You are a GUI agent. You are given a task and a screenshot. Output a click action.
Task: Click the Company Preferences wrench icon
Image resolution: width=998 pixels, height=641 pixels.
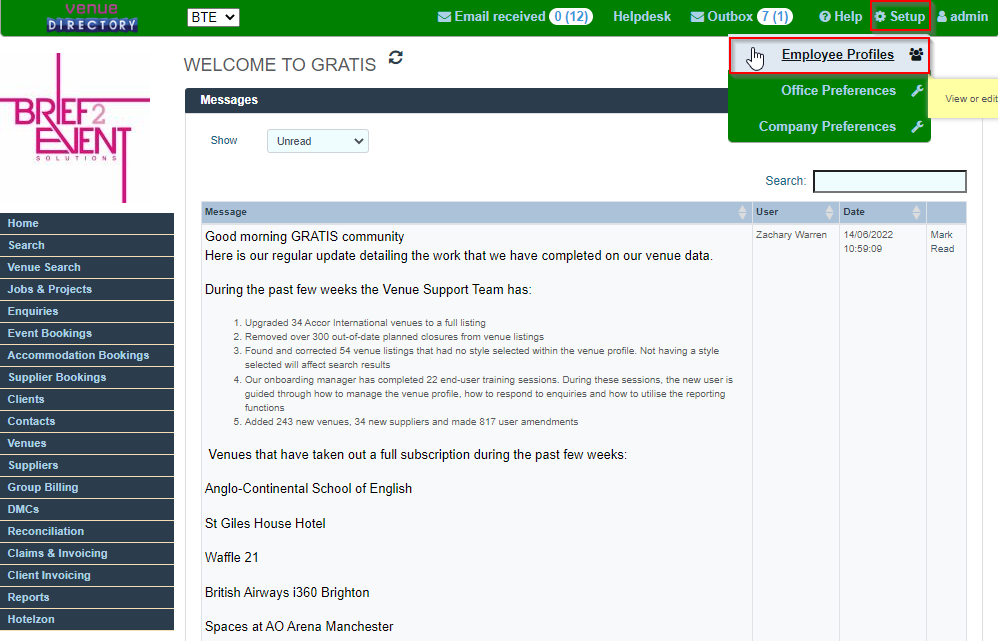pyautogui.click(x=917, y=127)
